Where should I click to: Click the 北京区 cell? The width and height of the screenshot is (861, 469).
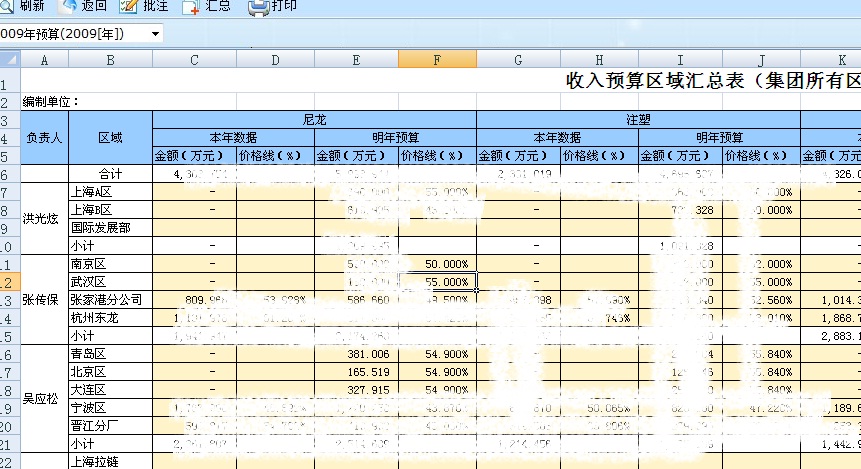point(110,372)
